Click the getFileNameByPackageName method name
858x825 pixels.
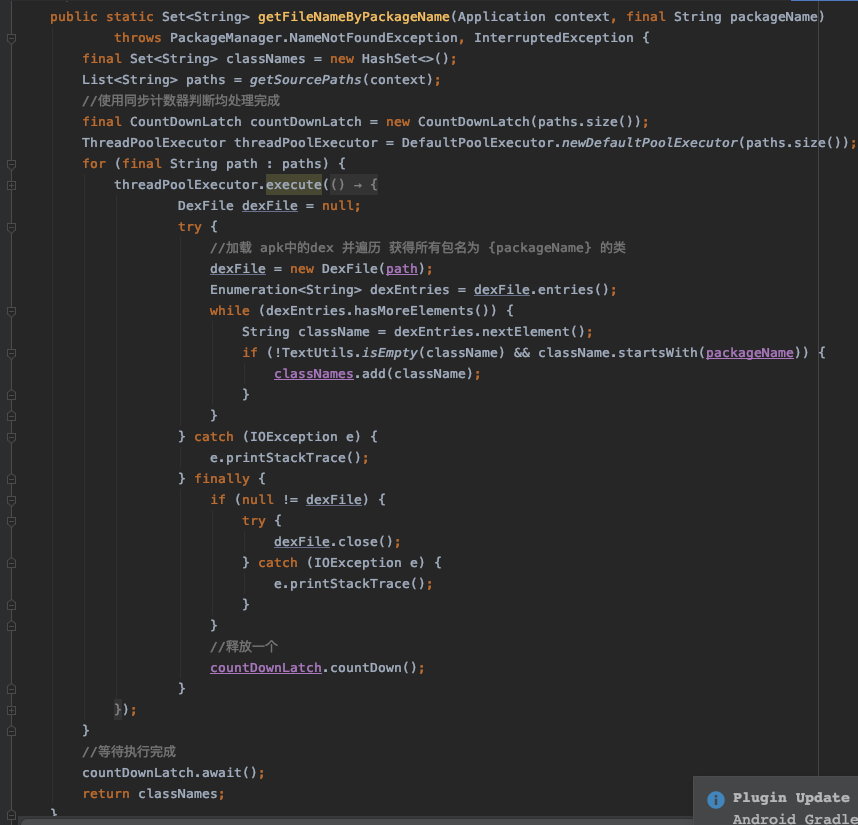(353, 17)
